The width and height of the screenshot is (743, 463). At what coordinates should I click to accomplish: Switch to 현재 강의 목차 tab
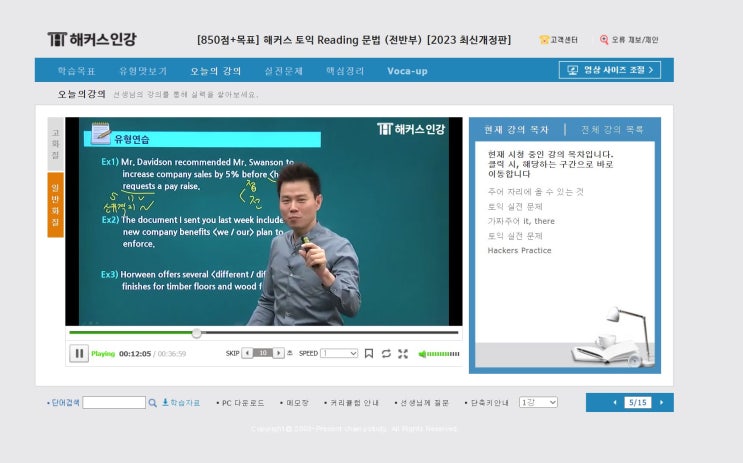pos(516,129)
